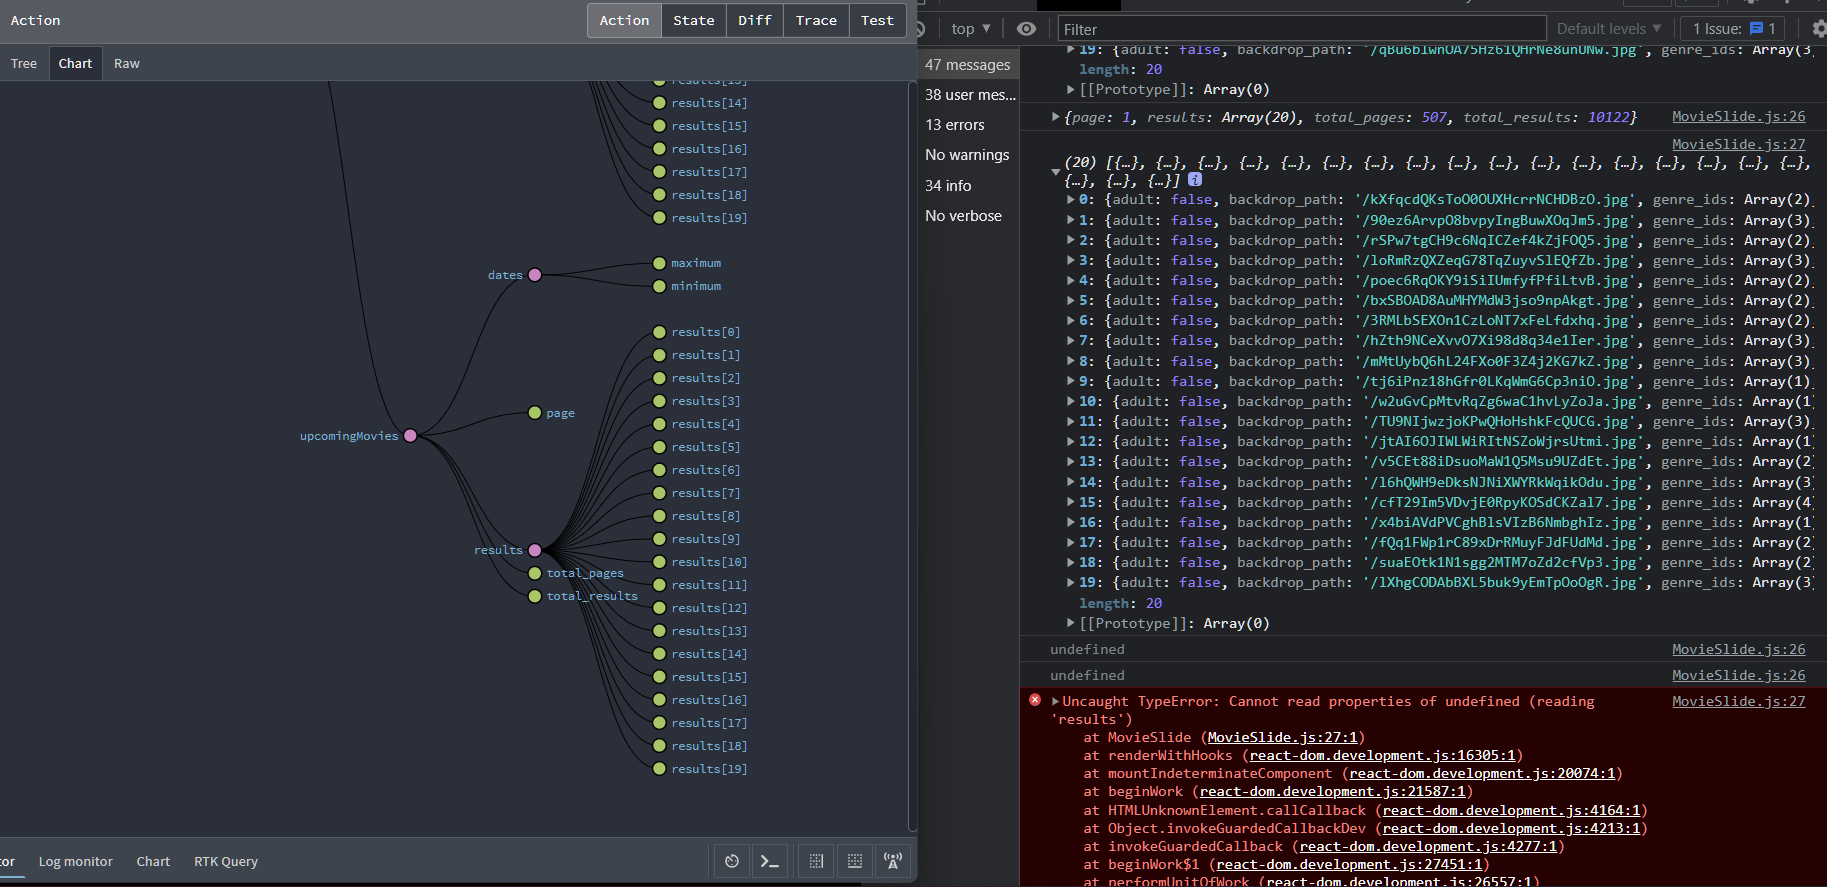Image resolution: width=1827 pixels, height=887 pixels.
Task: Expand the lower [[Prototype]]: Array(0) entry
Action: [x=1071, y=623]
